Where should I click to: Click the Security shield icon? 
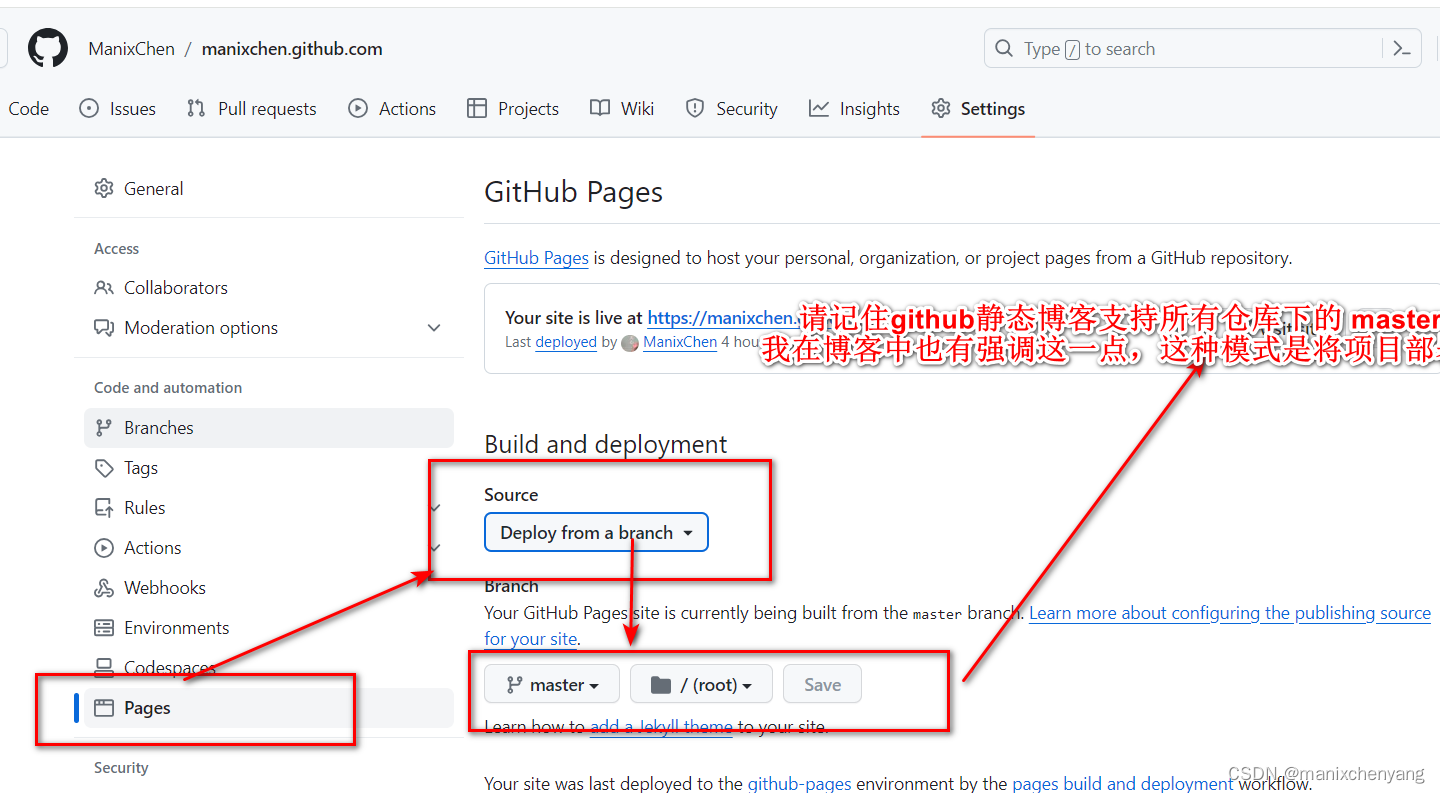coord(695,108)
